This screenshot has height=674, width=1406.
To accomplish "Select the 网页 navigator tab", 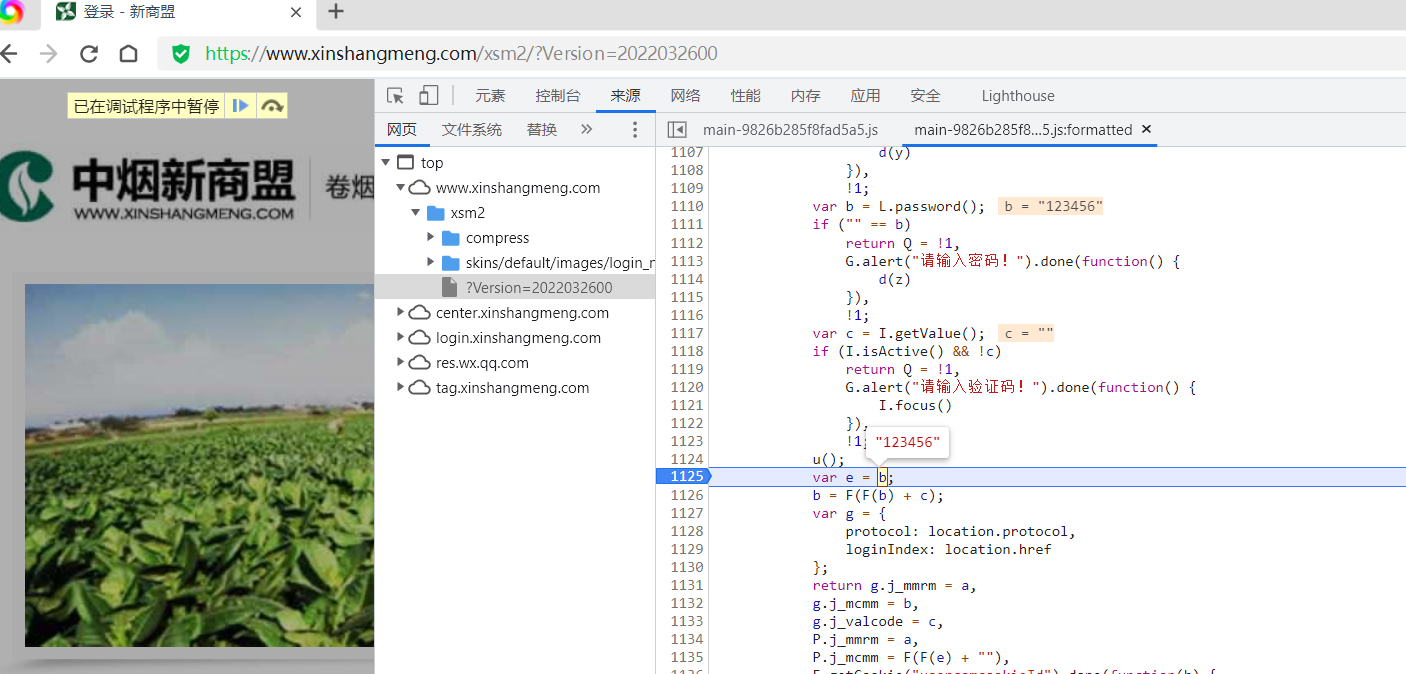I will tap(402, 129).
